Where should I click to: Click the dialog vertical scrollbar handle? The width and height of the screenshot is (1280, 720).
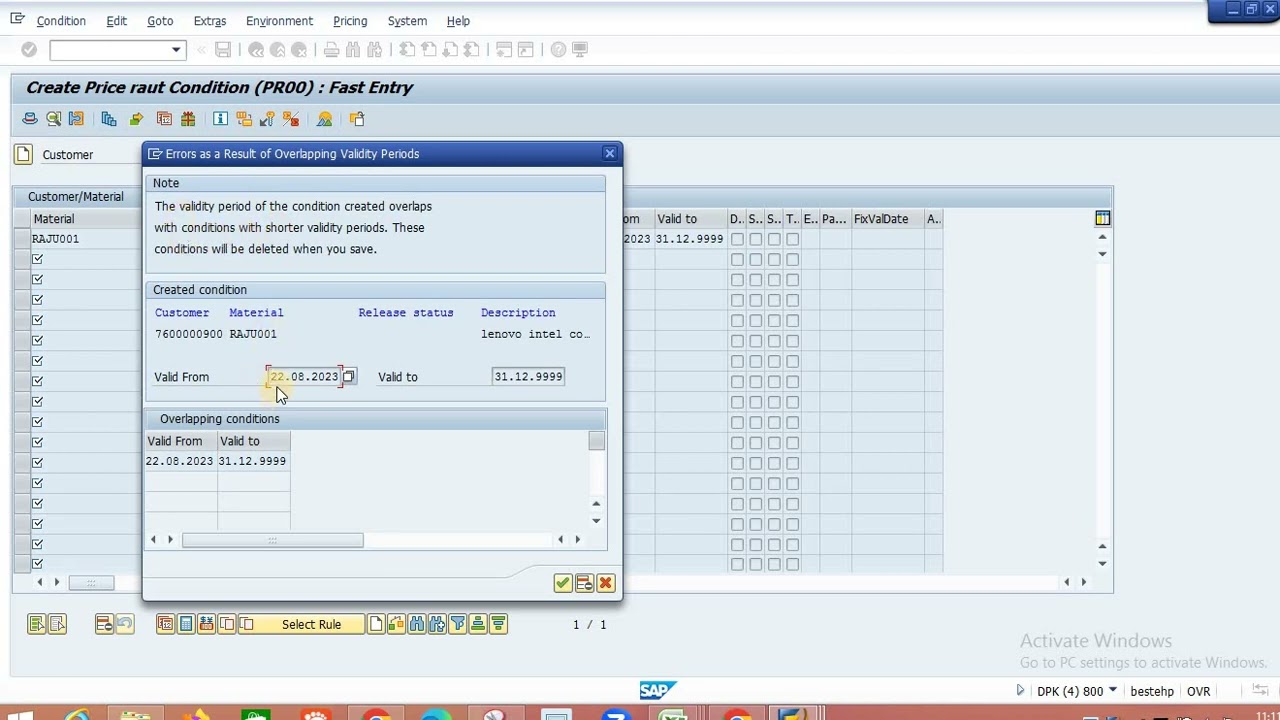(x=597, y=441)
